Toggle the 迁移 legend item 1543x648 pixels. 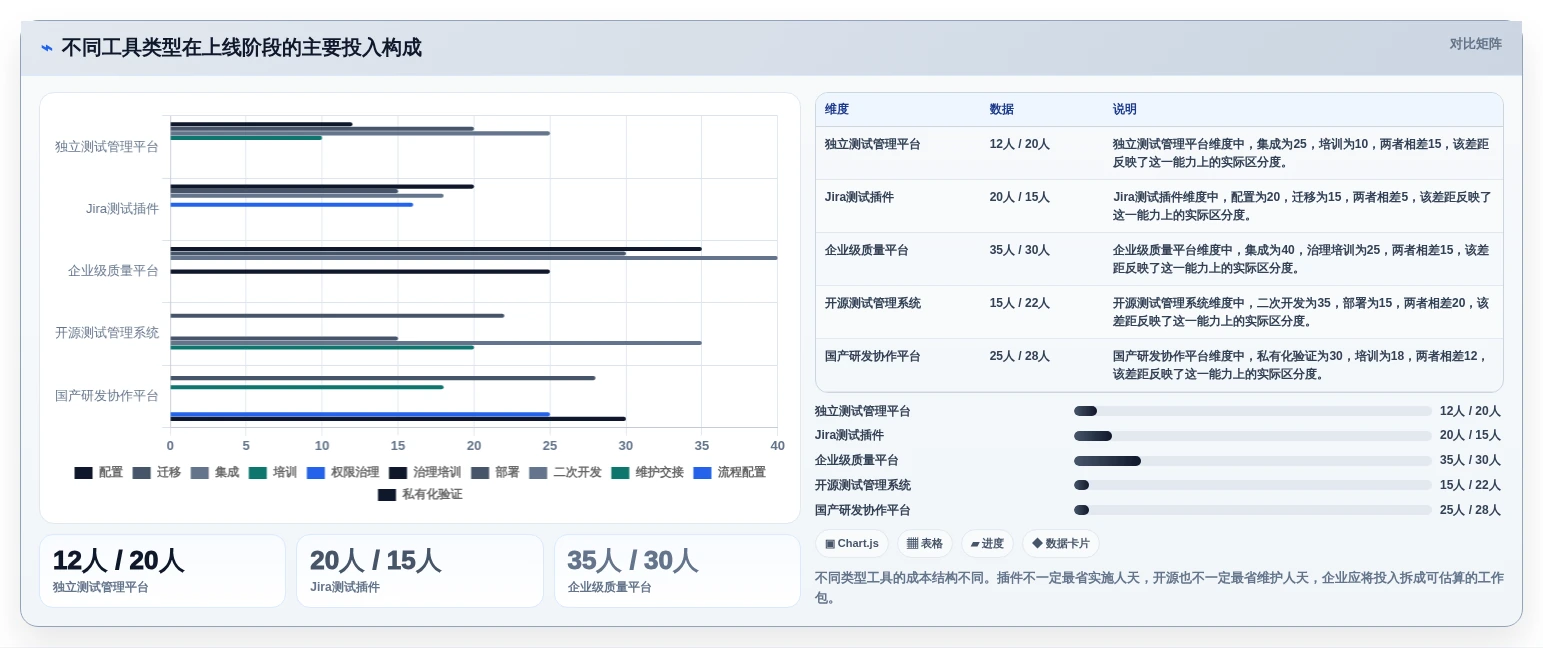pyautogui.click(x=157, y=472)
